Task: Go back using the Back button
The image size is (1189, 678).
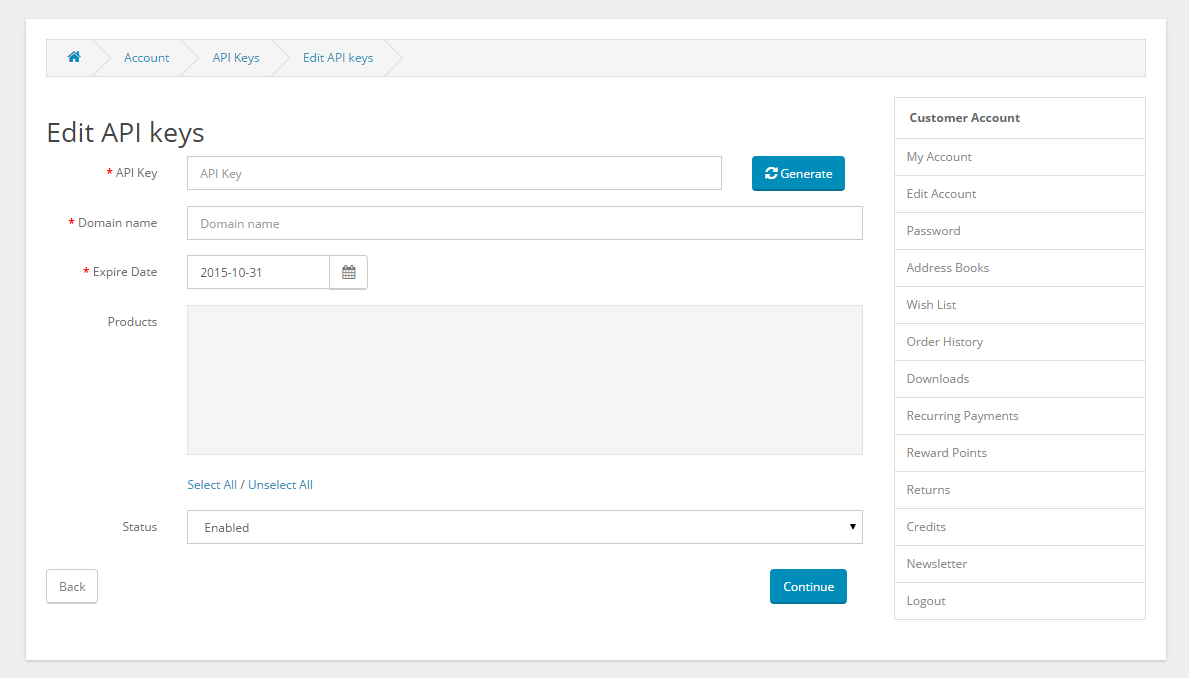Action: (x=71, y=586)
